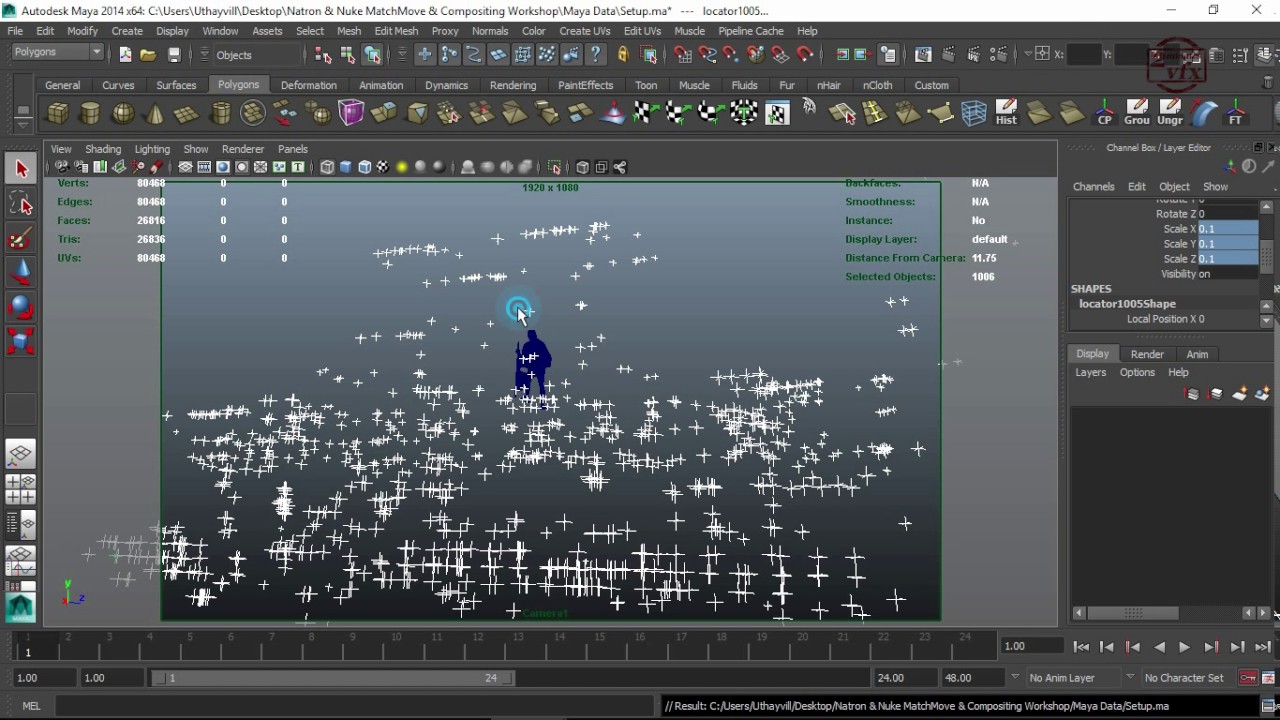Image resolution: width=1280 pixels, height=720 pixels.
Task: Create a polygon cone from the shelf
Action: [x=155, y=113]
